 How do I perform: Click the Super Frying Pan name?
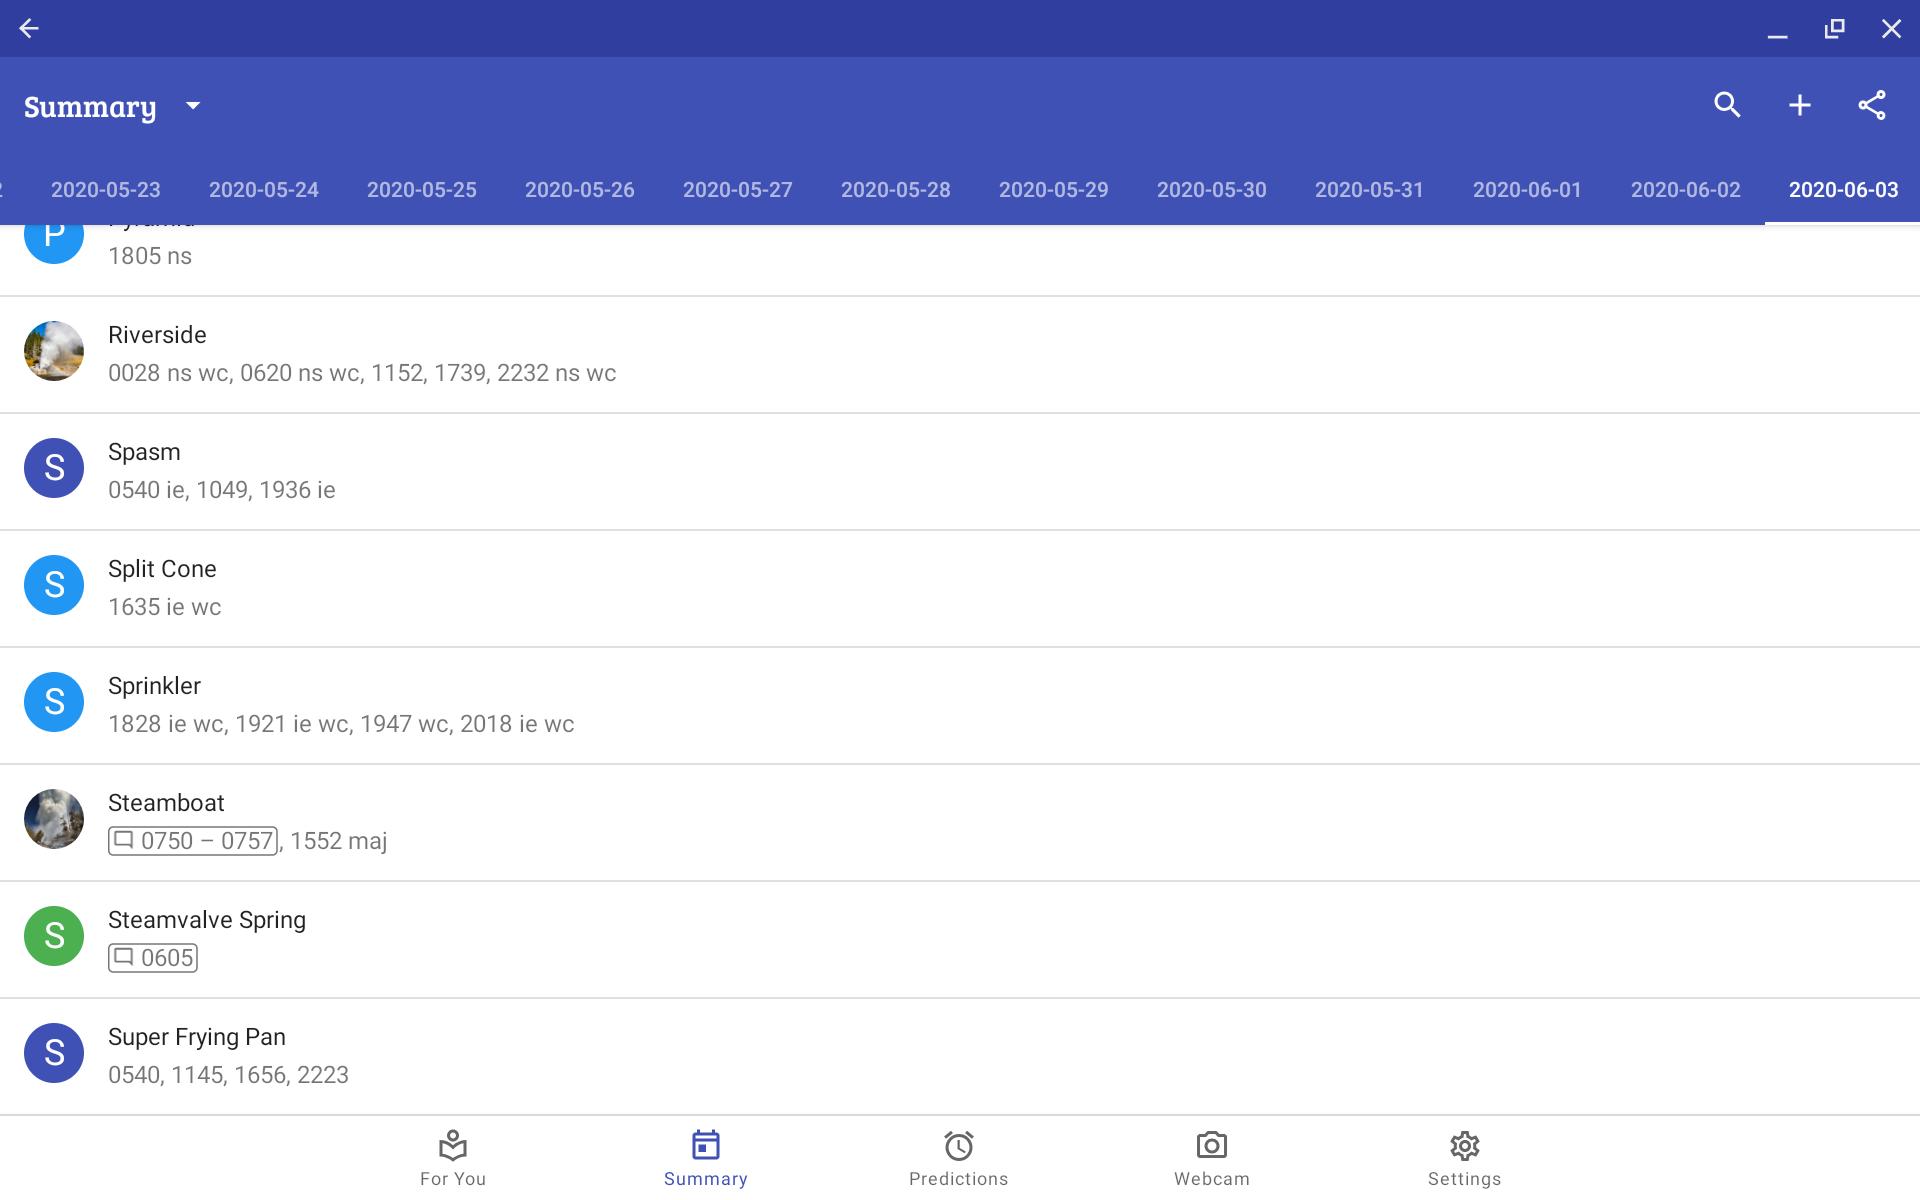click(x=197, y=1037)
